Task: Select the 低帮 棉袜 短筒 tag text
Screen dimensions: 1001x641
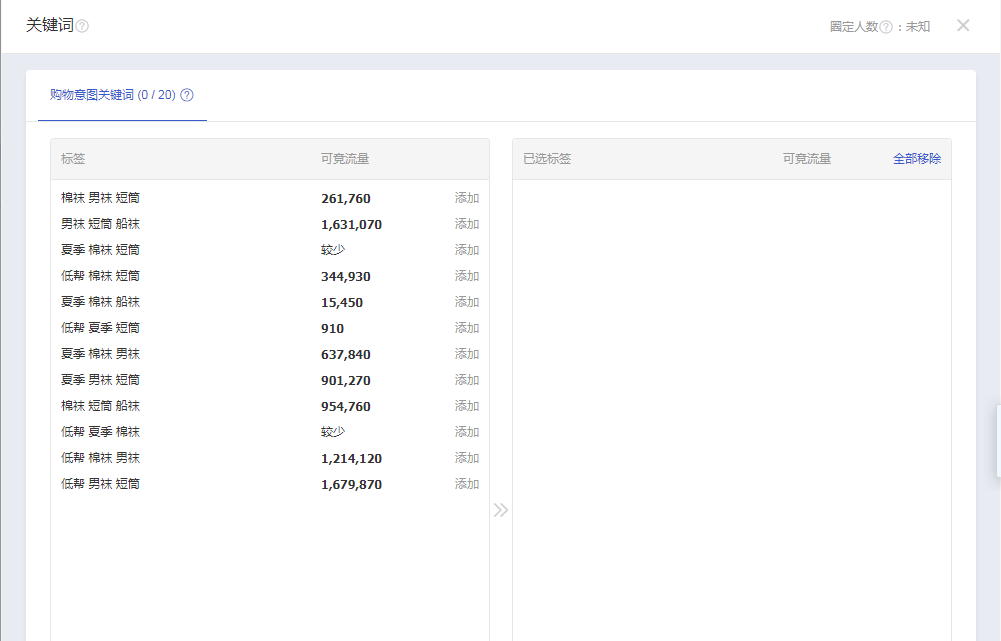Action: point(100,276)
